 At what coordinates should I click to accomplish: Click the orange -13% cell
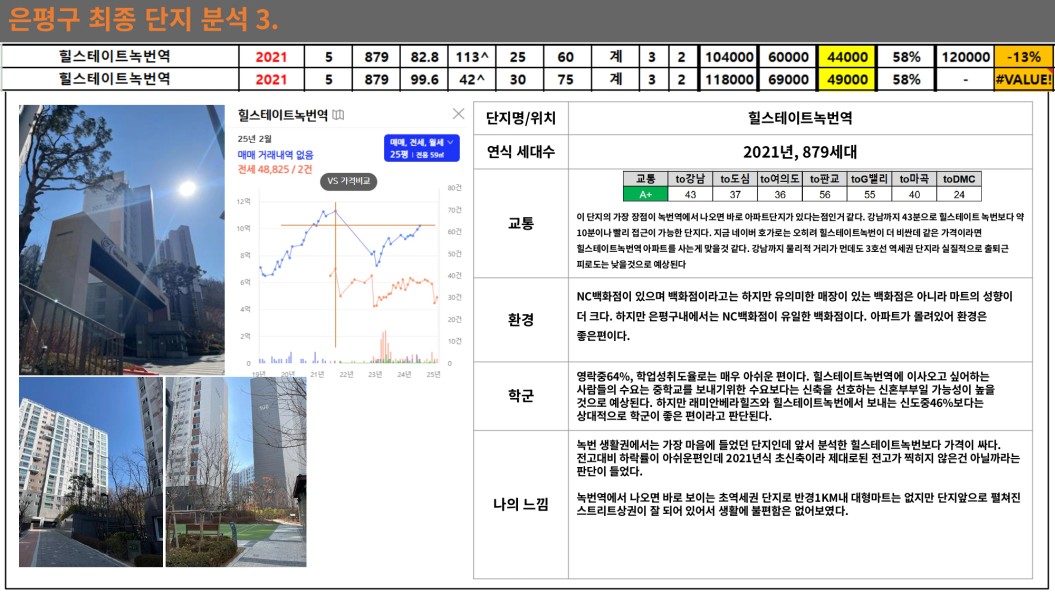pos(1023,57)
